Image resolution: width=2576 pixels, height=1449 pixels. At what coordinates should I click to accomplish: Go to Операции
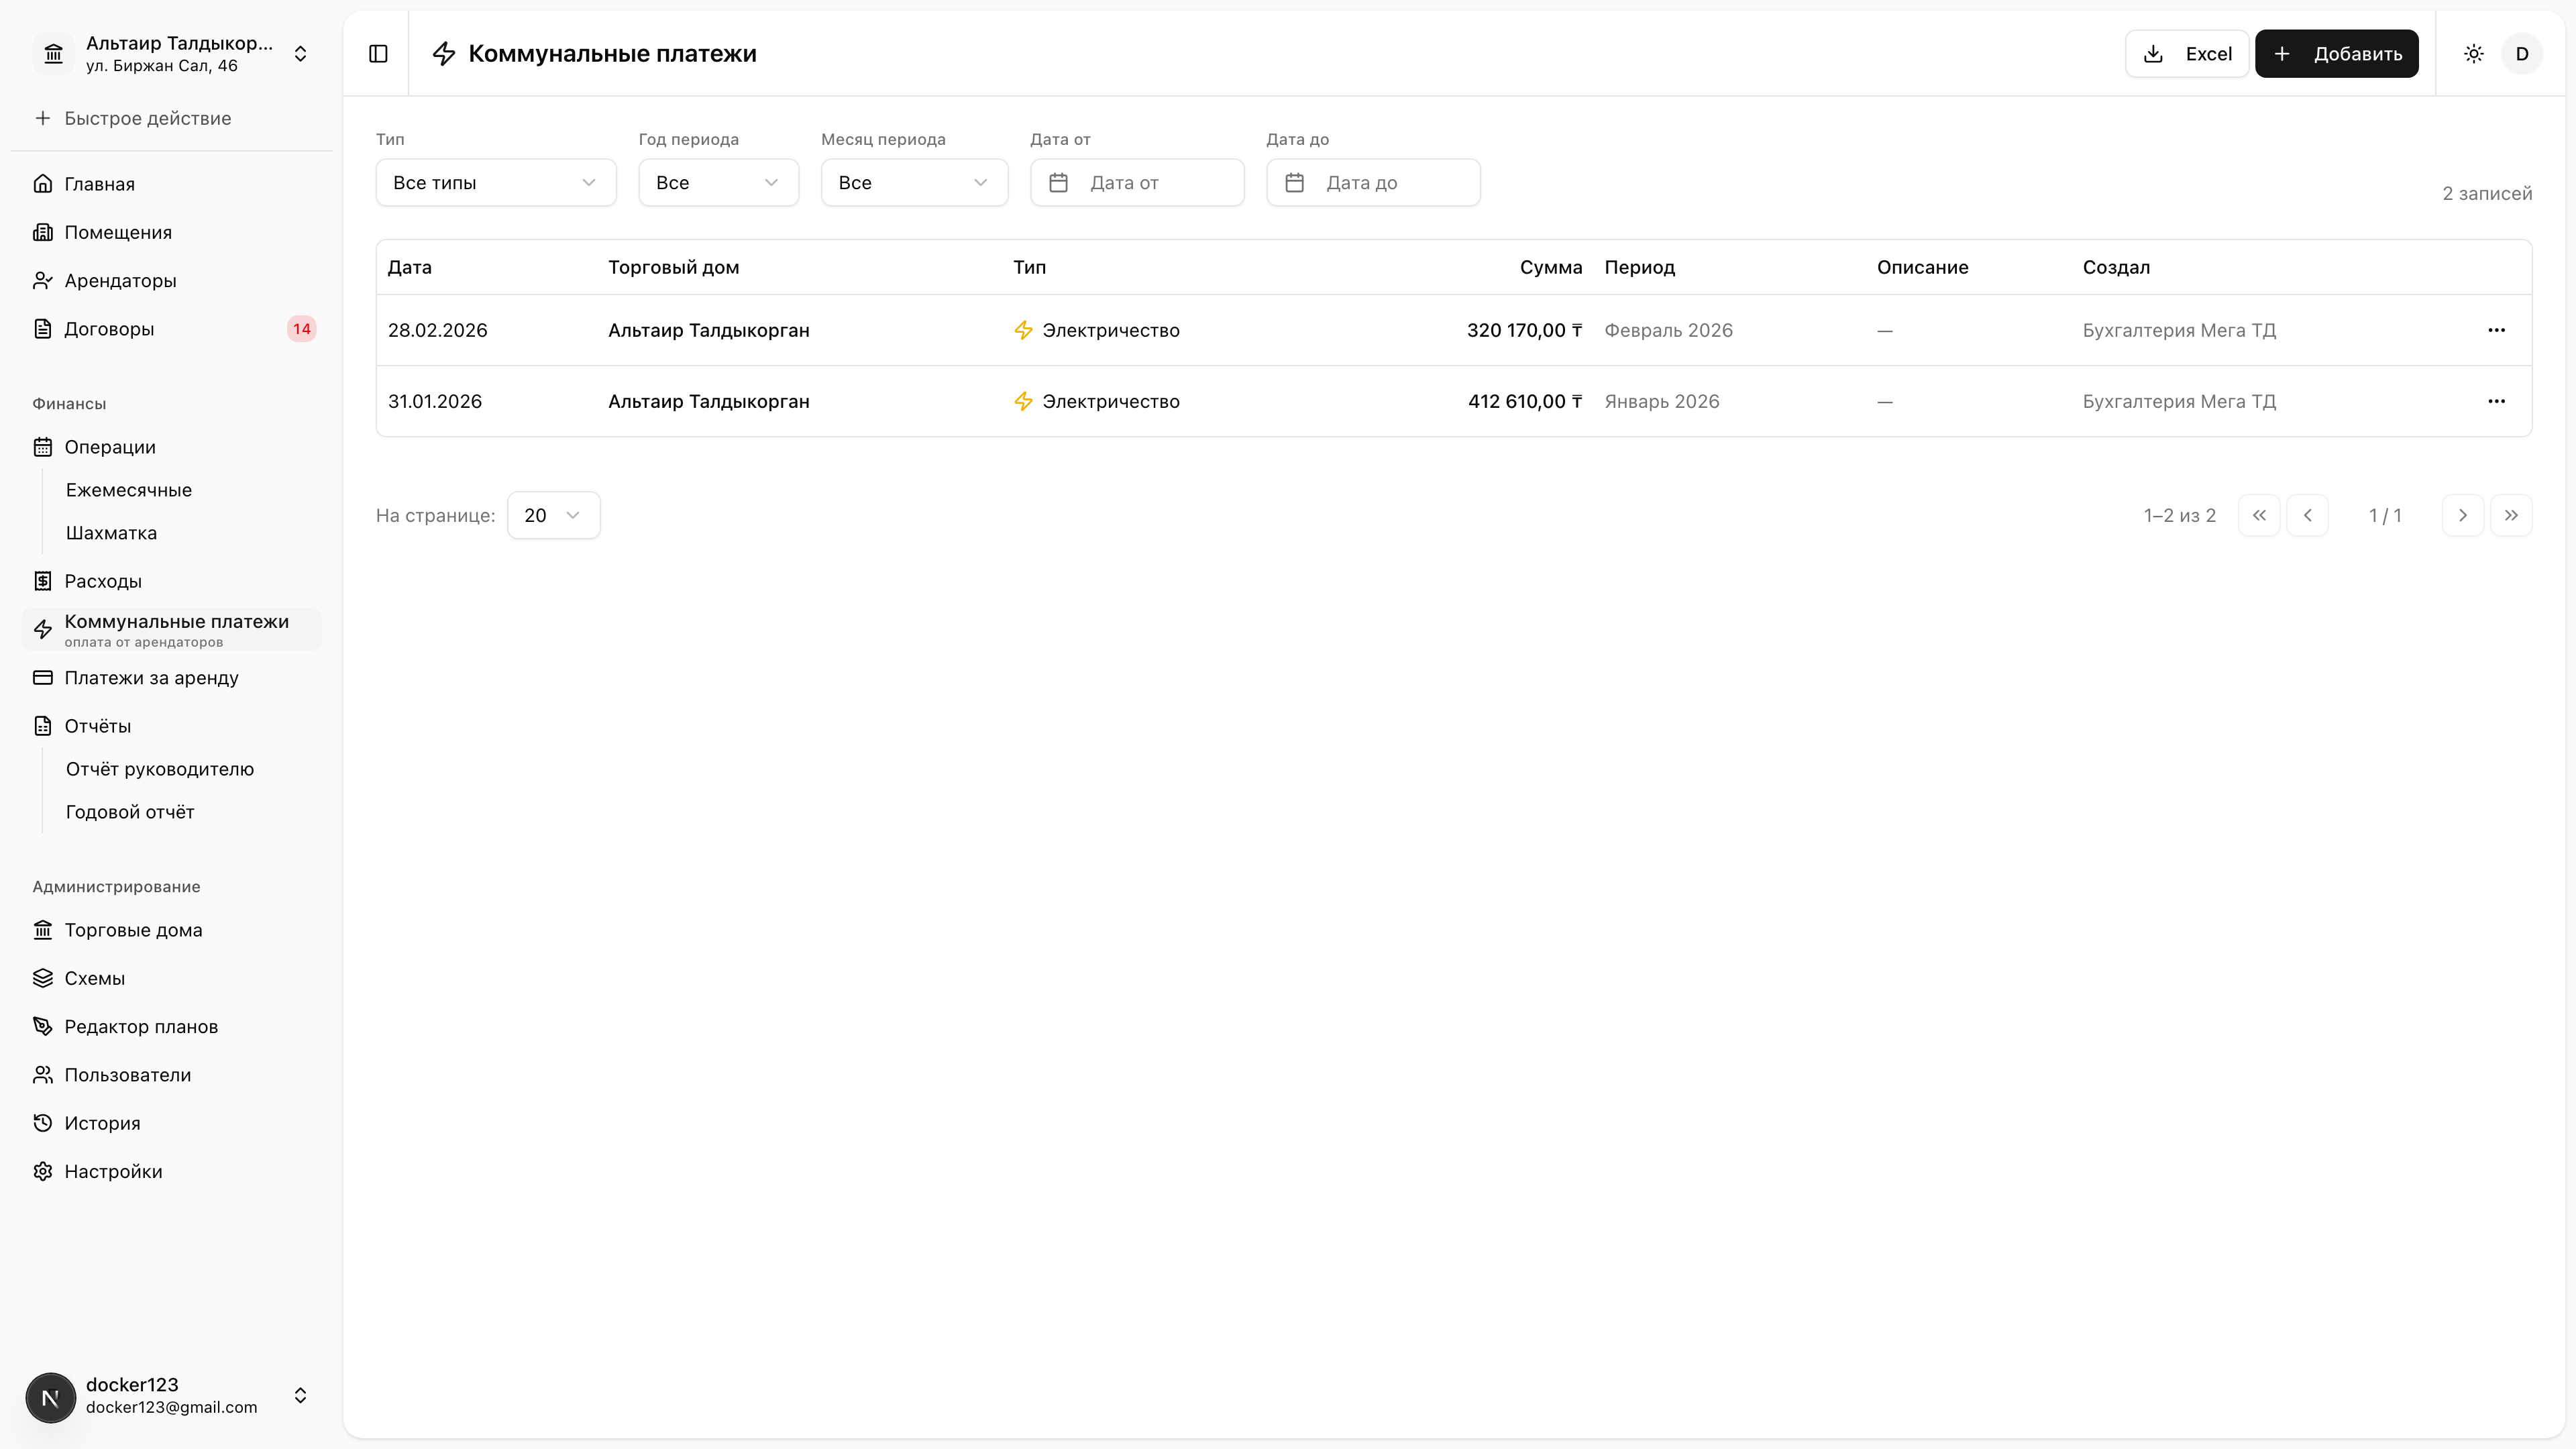click(x=172, y=447)
